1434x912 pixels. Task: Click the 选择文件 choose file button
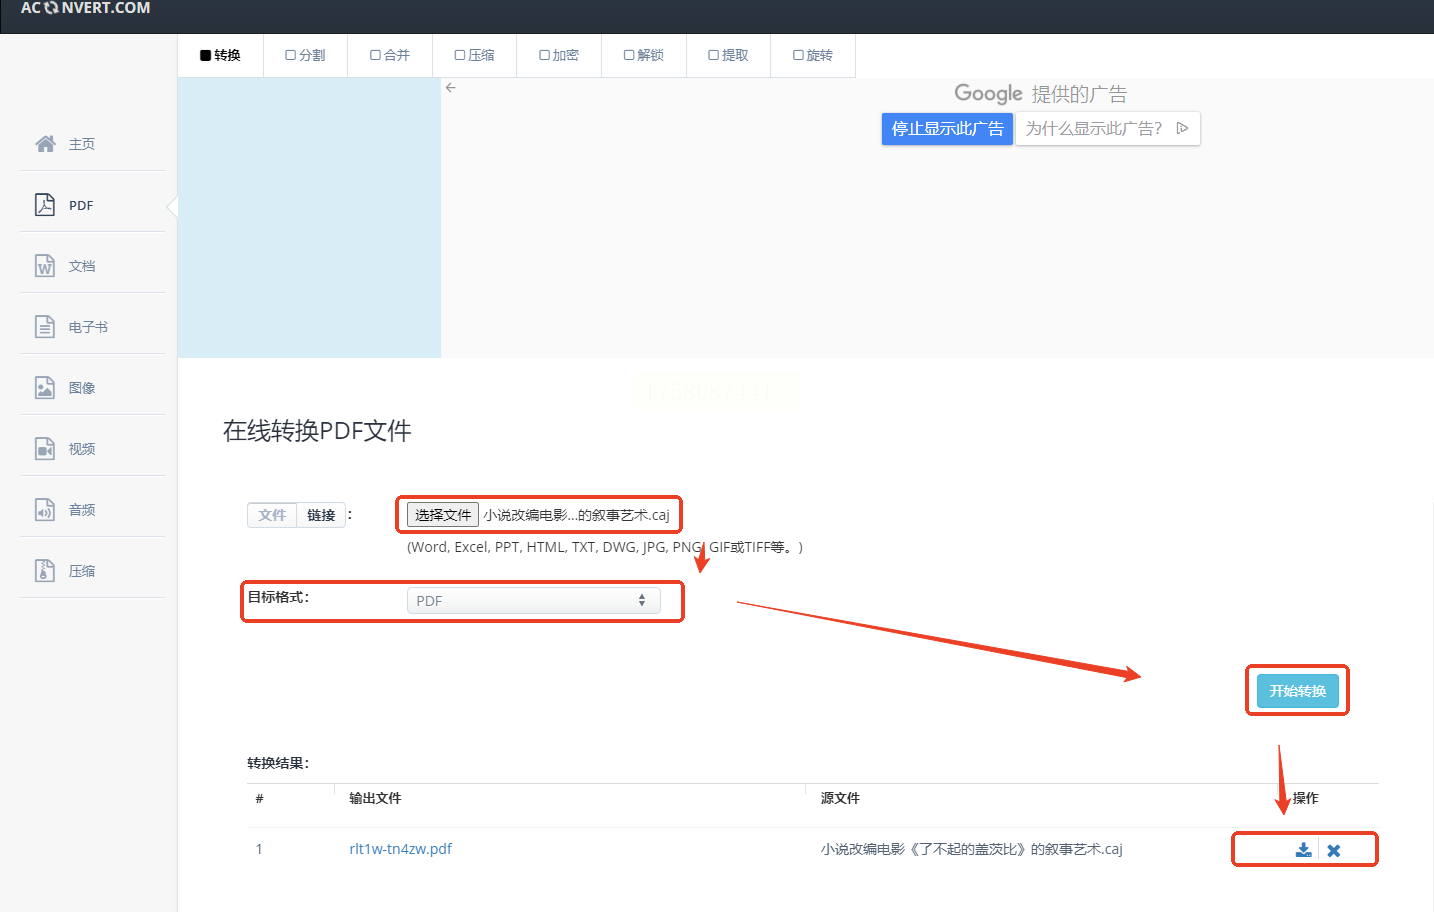click(x=443, y=515)
